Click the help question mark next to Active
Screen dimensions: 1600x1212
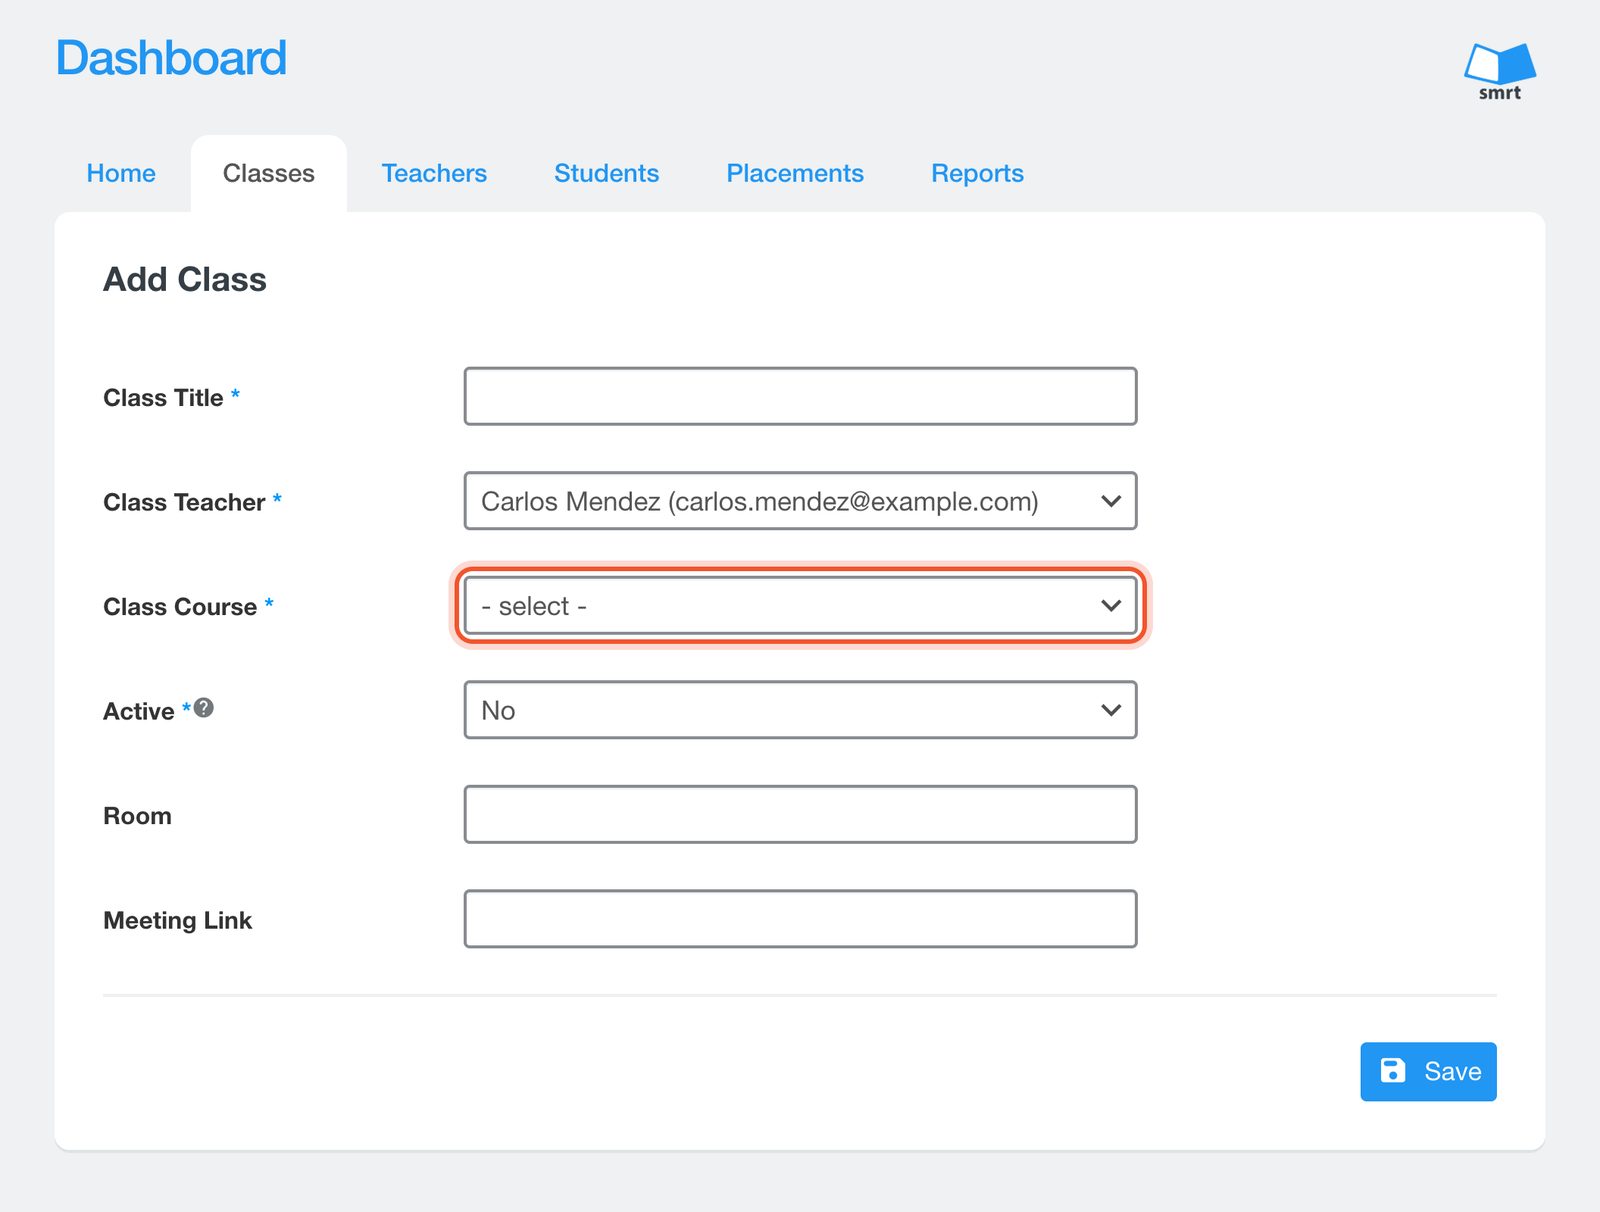coord(204,708)
